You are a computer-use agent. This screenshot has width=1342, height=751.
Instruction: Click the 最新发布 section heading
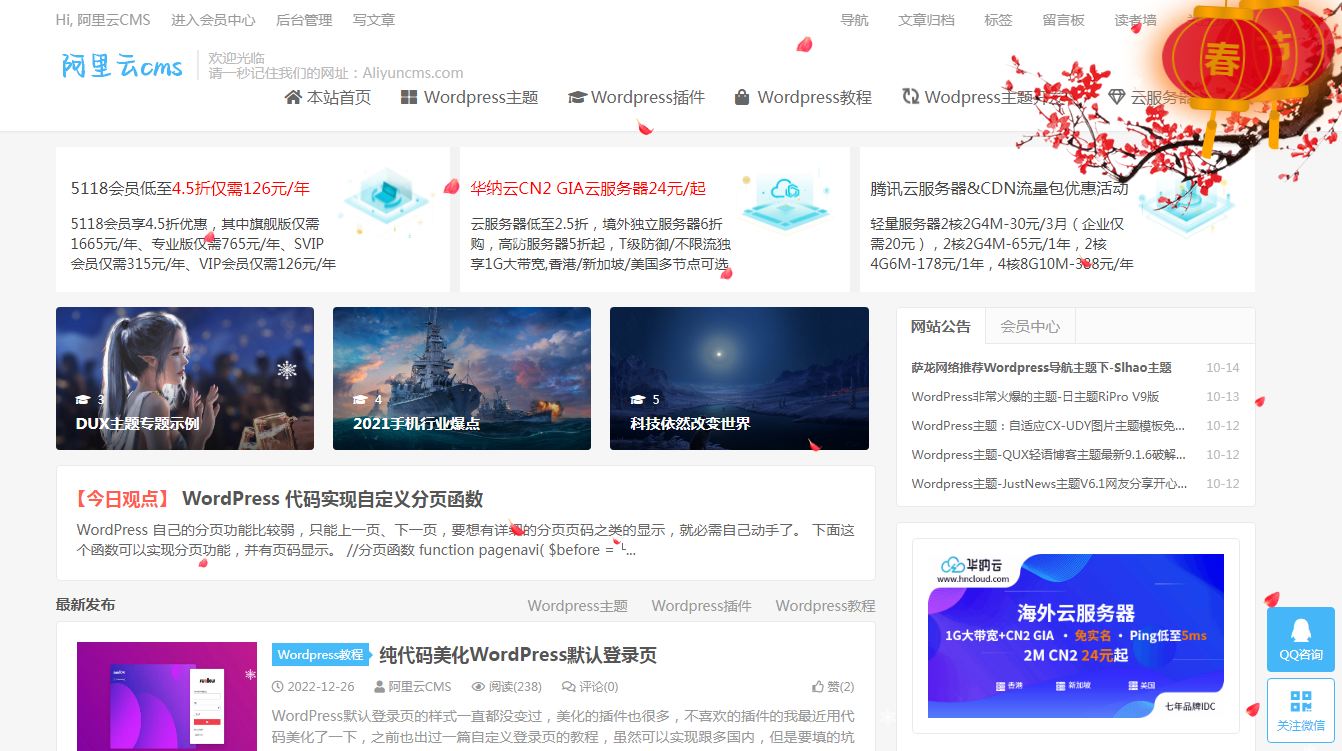[85, 605]
